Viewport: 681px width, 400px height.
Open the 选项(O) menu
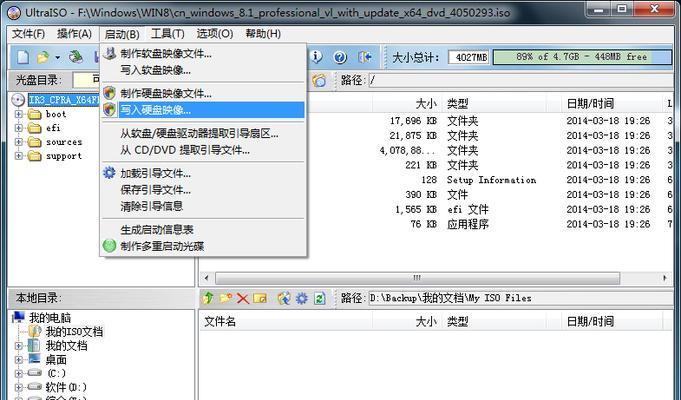[x=215, y=34]
